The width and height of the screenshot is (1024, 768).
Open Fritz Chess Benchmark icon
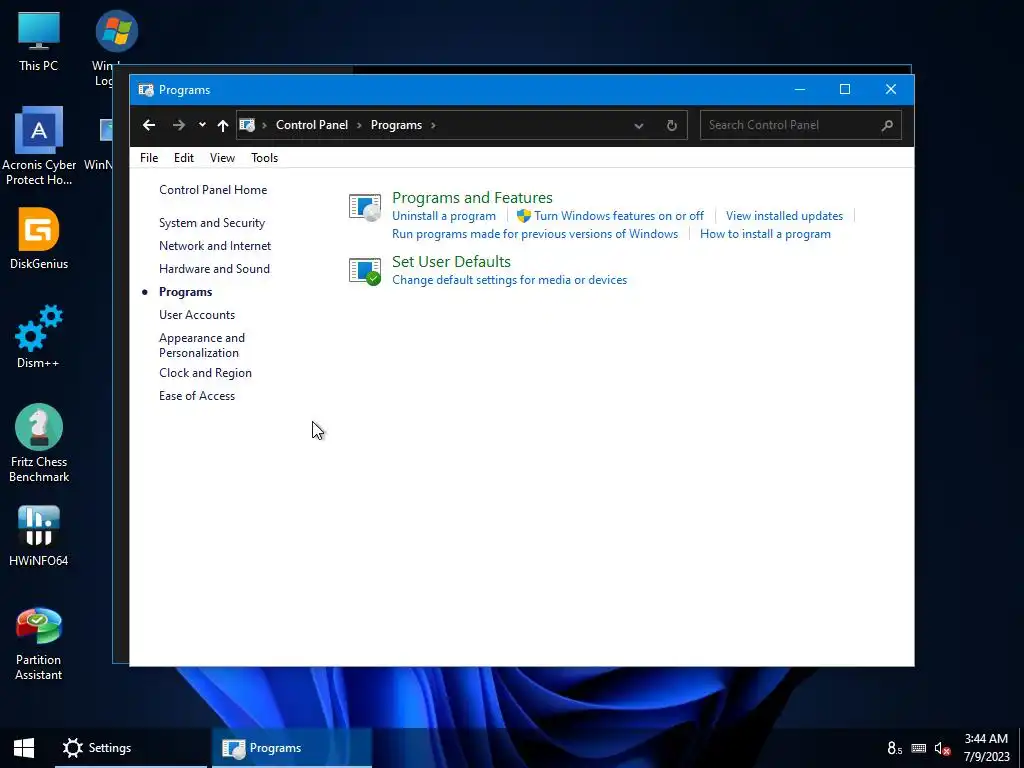(x=39, y=443)
